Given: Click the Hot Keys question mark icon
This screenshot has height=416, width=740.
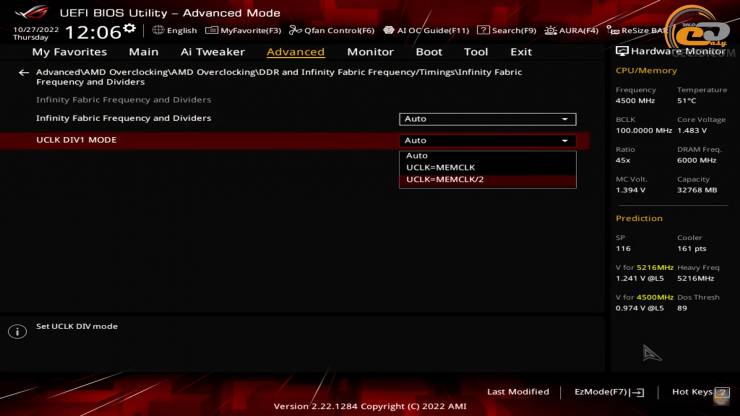Looking at the screenshot, I should click(722, 392).
